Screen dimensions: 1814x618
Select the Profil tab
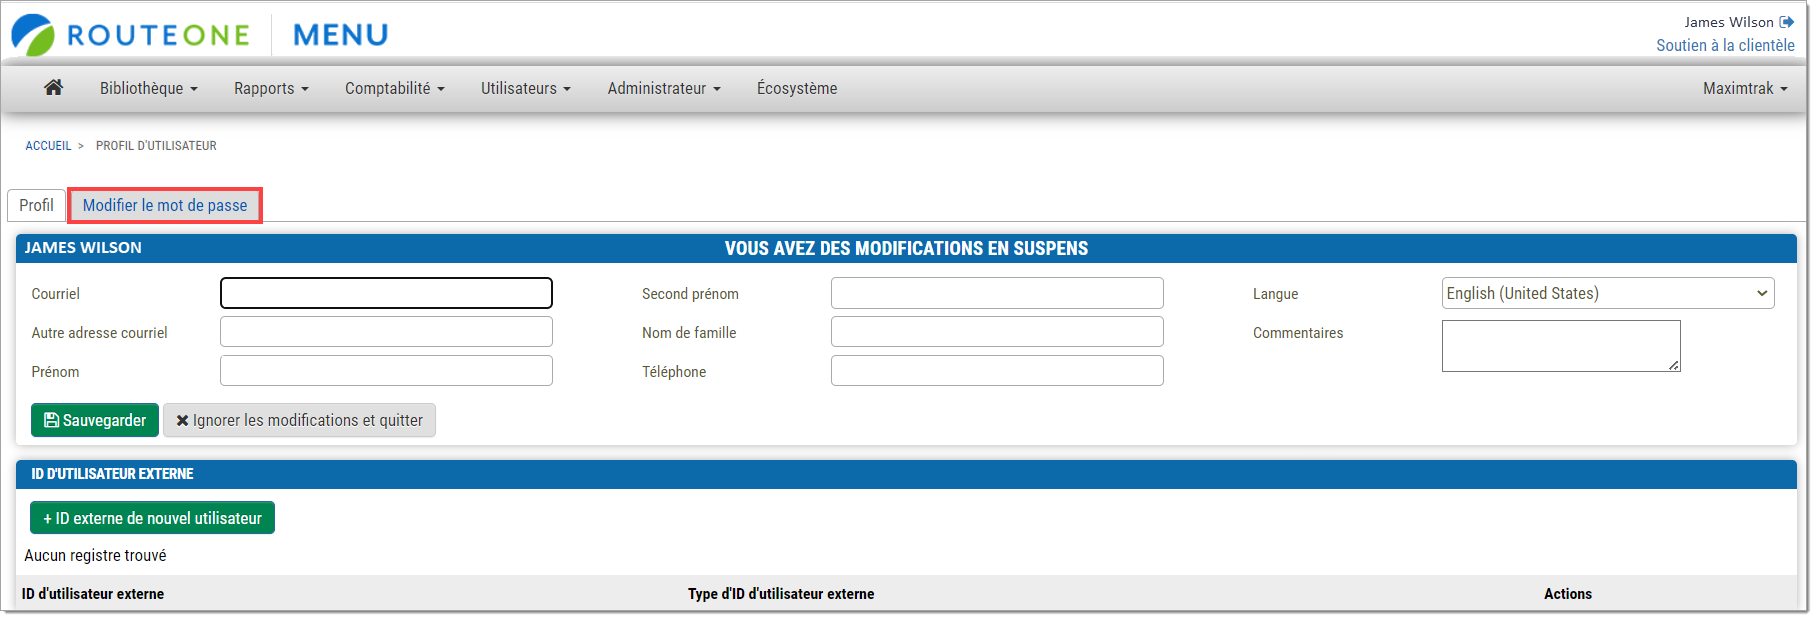click(37, 205)
